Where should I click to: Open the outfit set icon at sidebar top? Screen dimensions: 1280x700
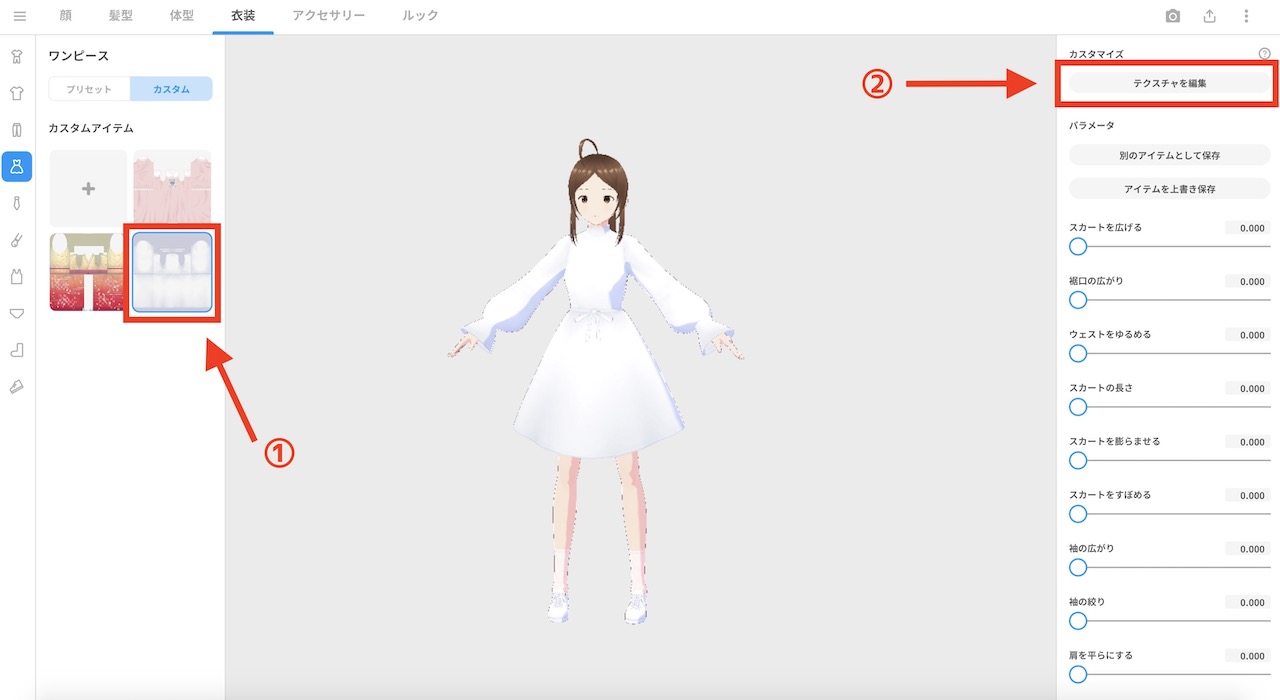[x=16, y=57]
